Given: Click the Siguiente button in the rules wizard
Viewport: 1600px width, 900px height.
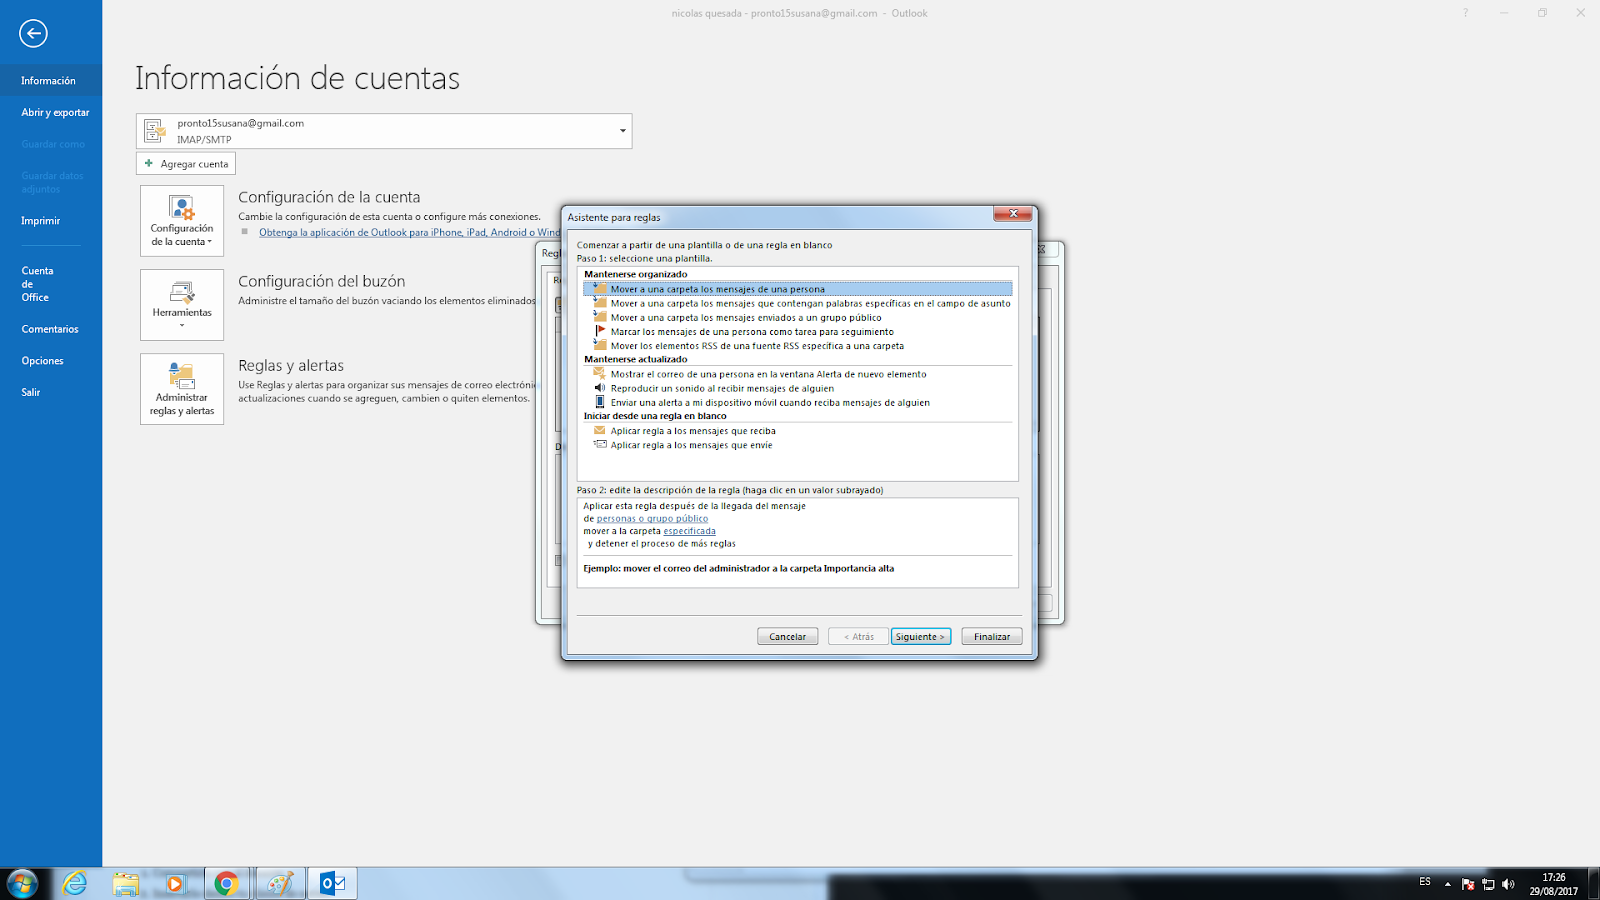Looking at the screenshot, I should [920, 636].
